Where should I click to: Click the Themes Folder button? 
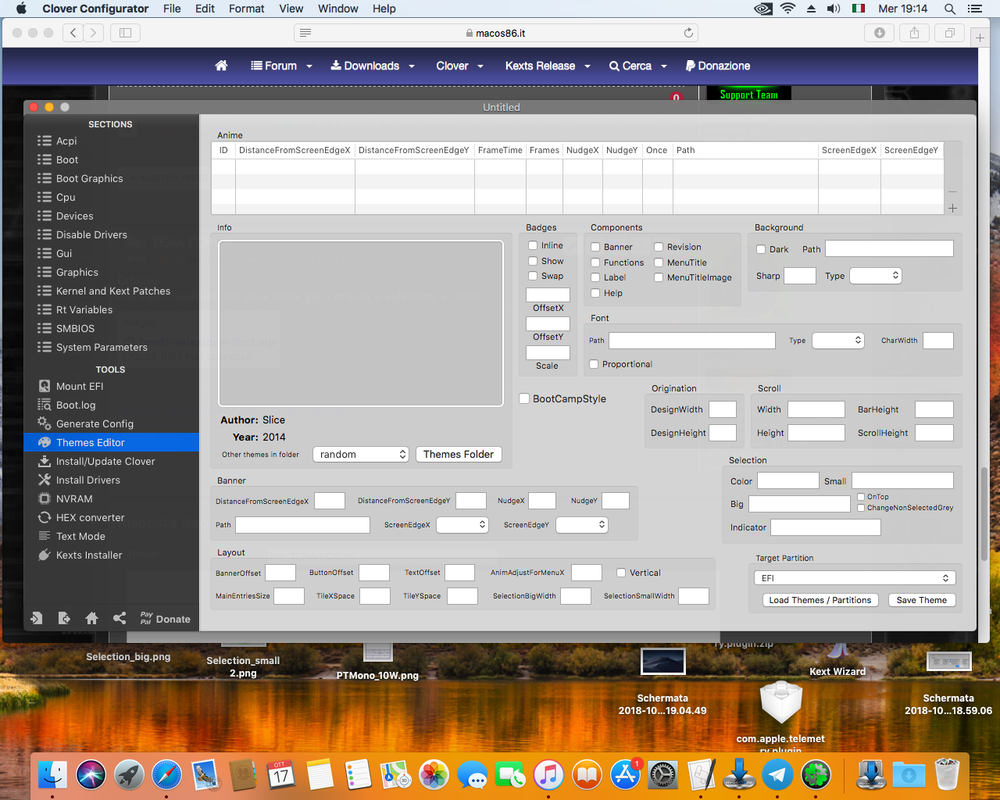click(x=459, y=454)
